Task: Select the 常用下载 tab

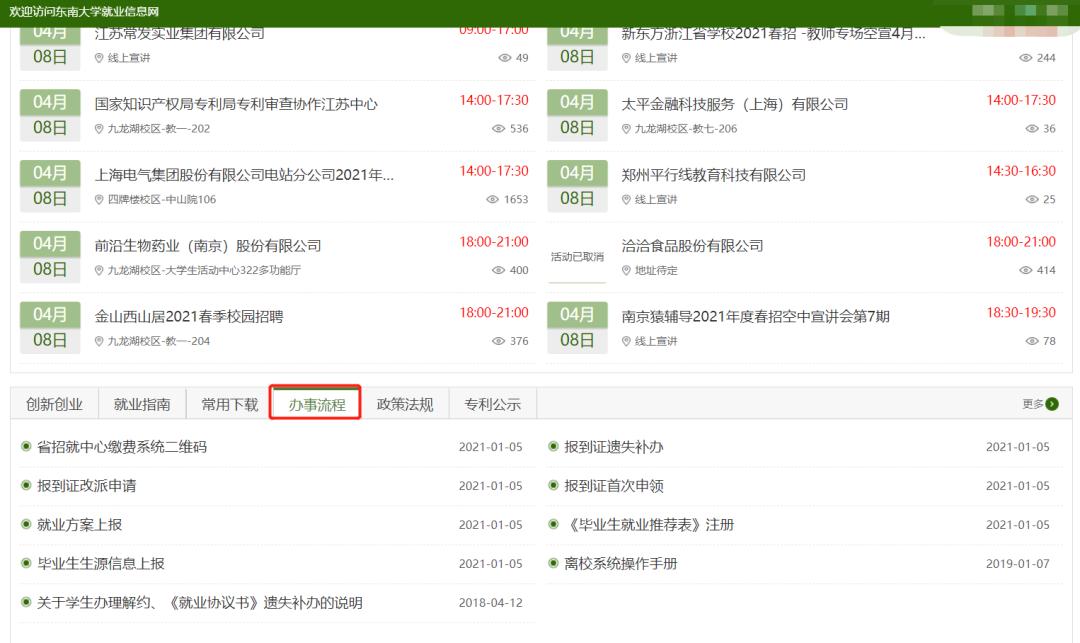Action: click(x=229, y=404)
